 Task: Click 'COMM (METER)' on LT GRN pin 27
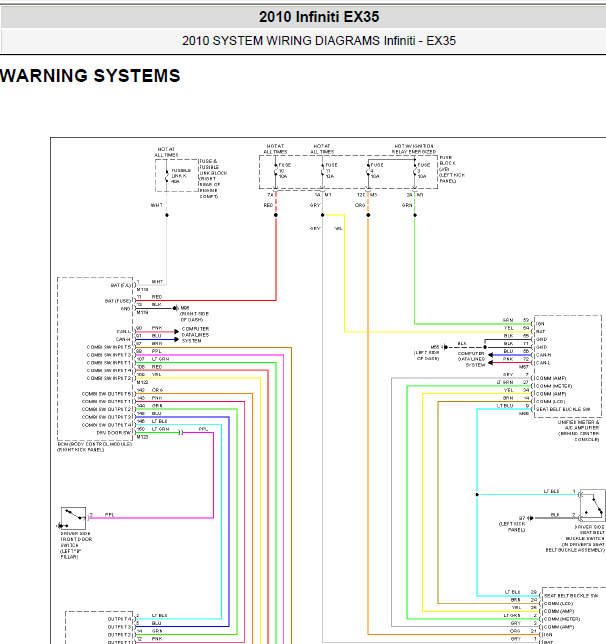click(554, 386)
